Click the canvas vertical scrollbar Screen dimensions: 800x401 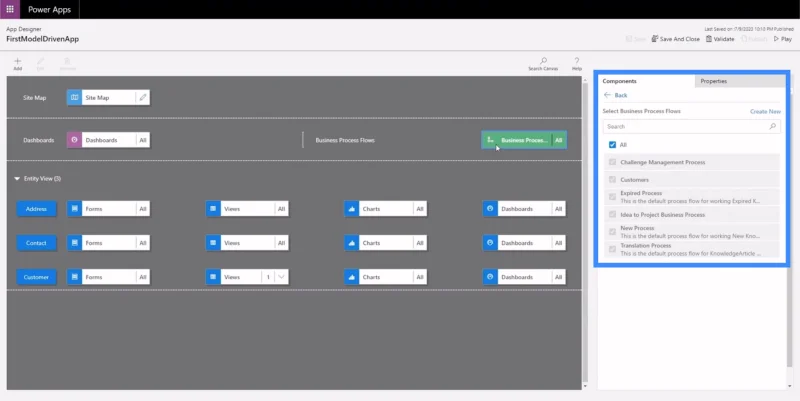click(x=585, y=232)
